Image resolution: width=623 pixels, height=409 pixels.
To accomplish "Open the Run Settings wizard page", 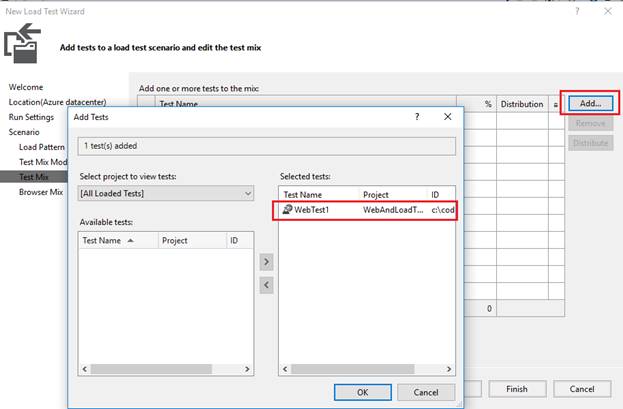I will click(31, 117).
